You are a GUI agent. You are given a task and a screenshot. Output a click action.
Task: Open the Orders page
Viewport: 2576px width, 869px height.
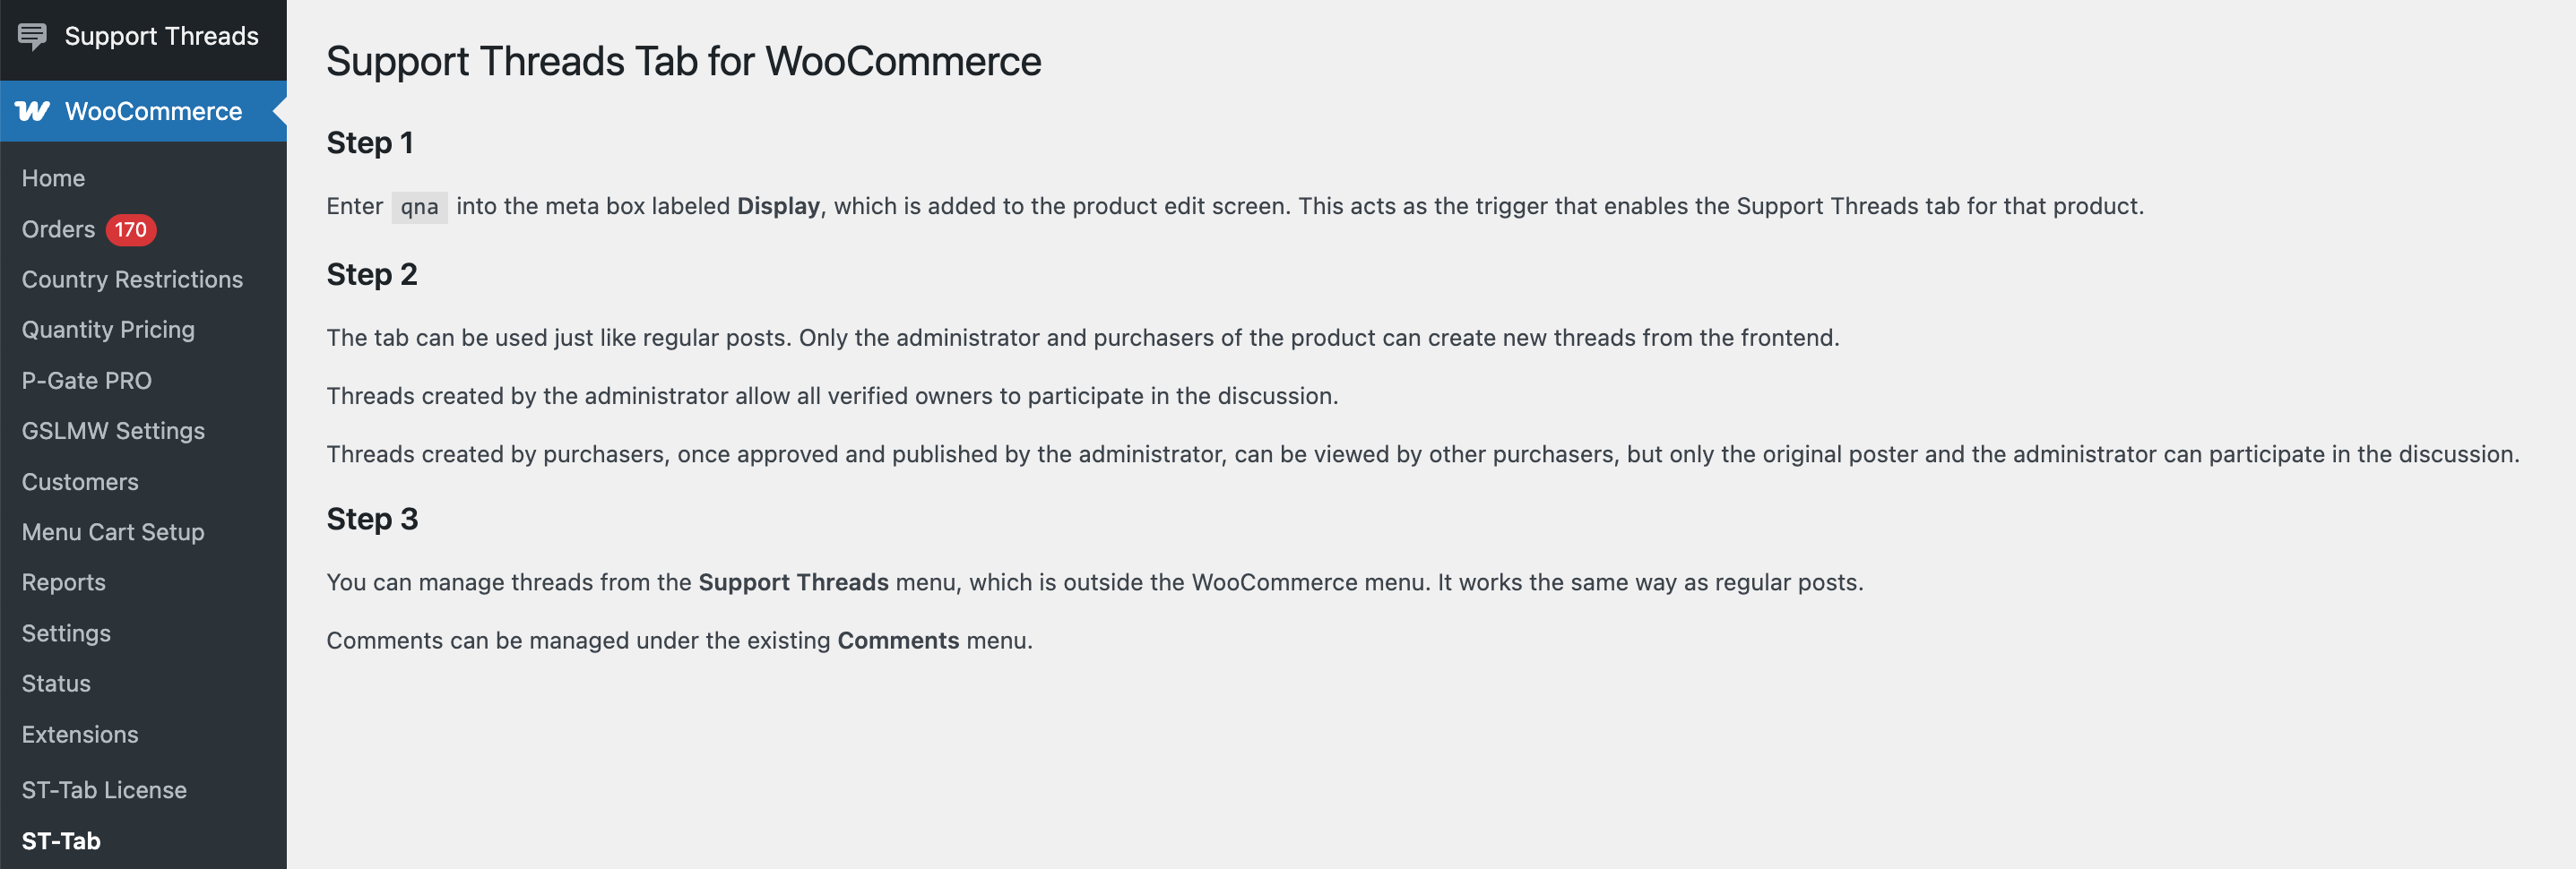pyautogui.click(x=58, y=229)
